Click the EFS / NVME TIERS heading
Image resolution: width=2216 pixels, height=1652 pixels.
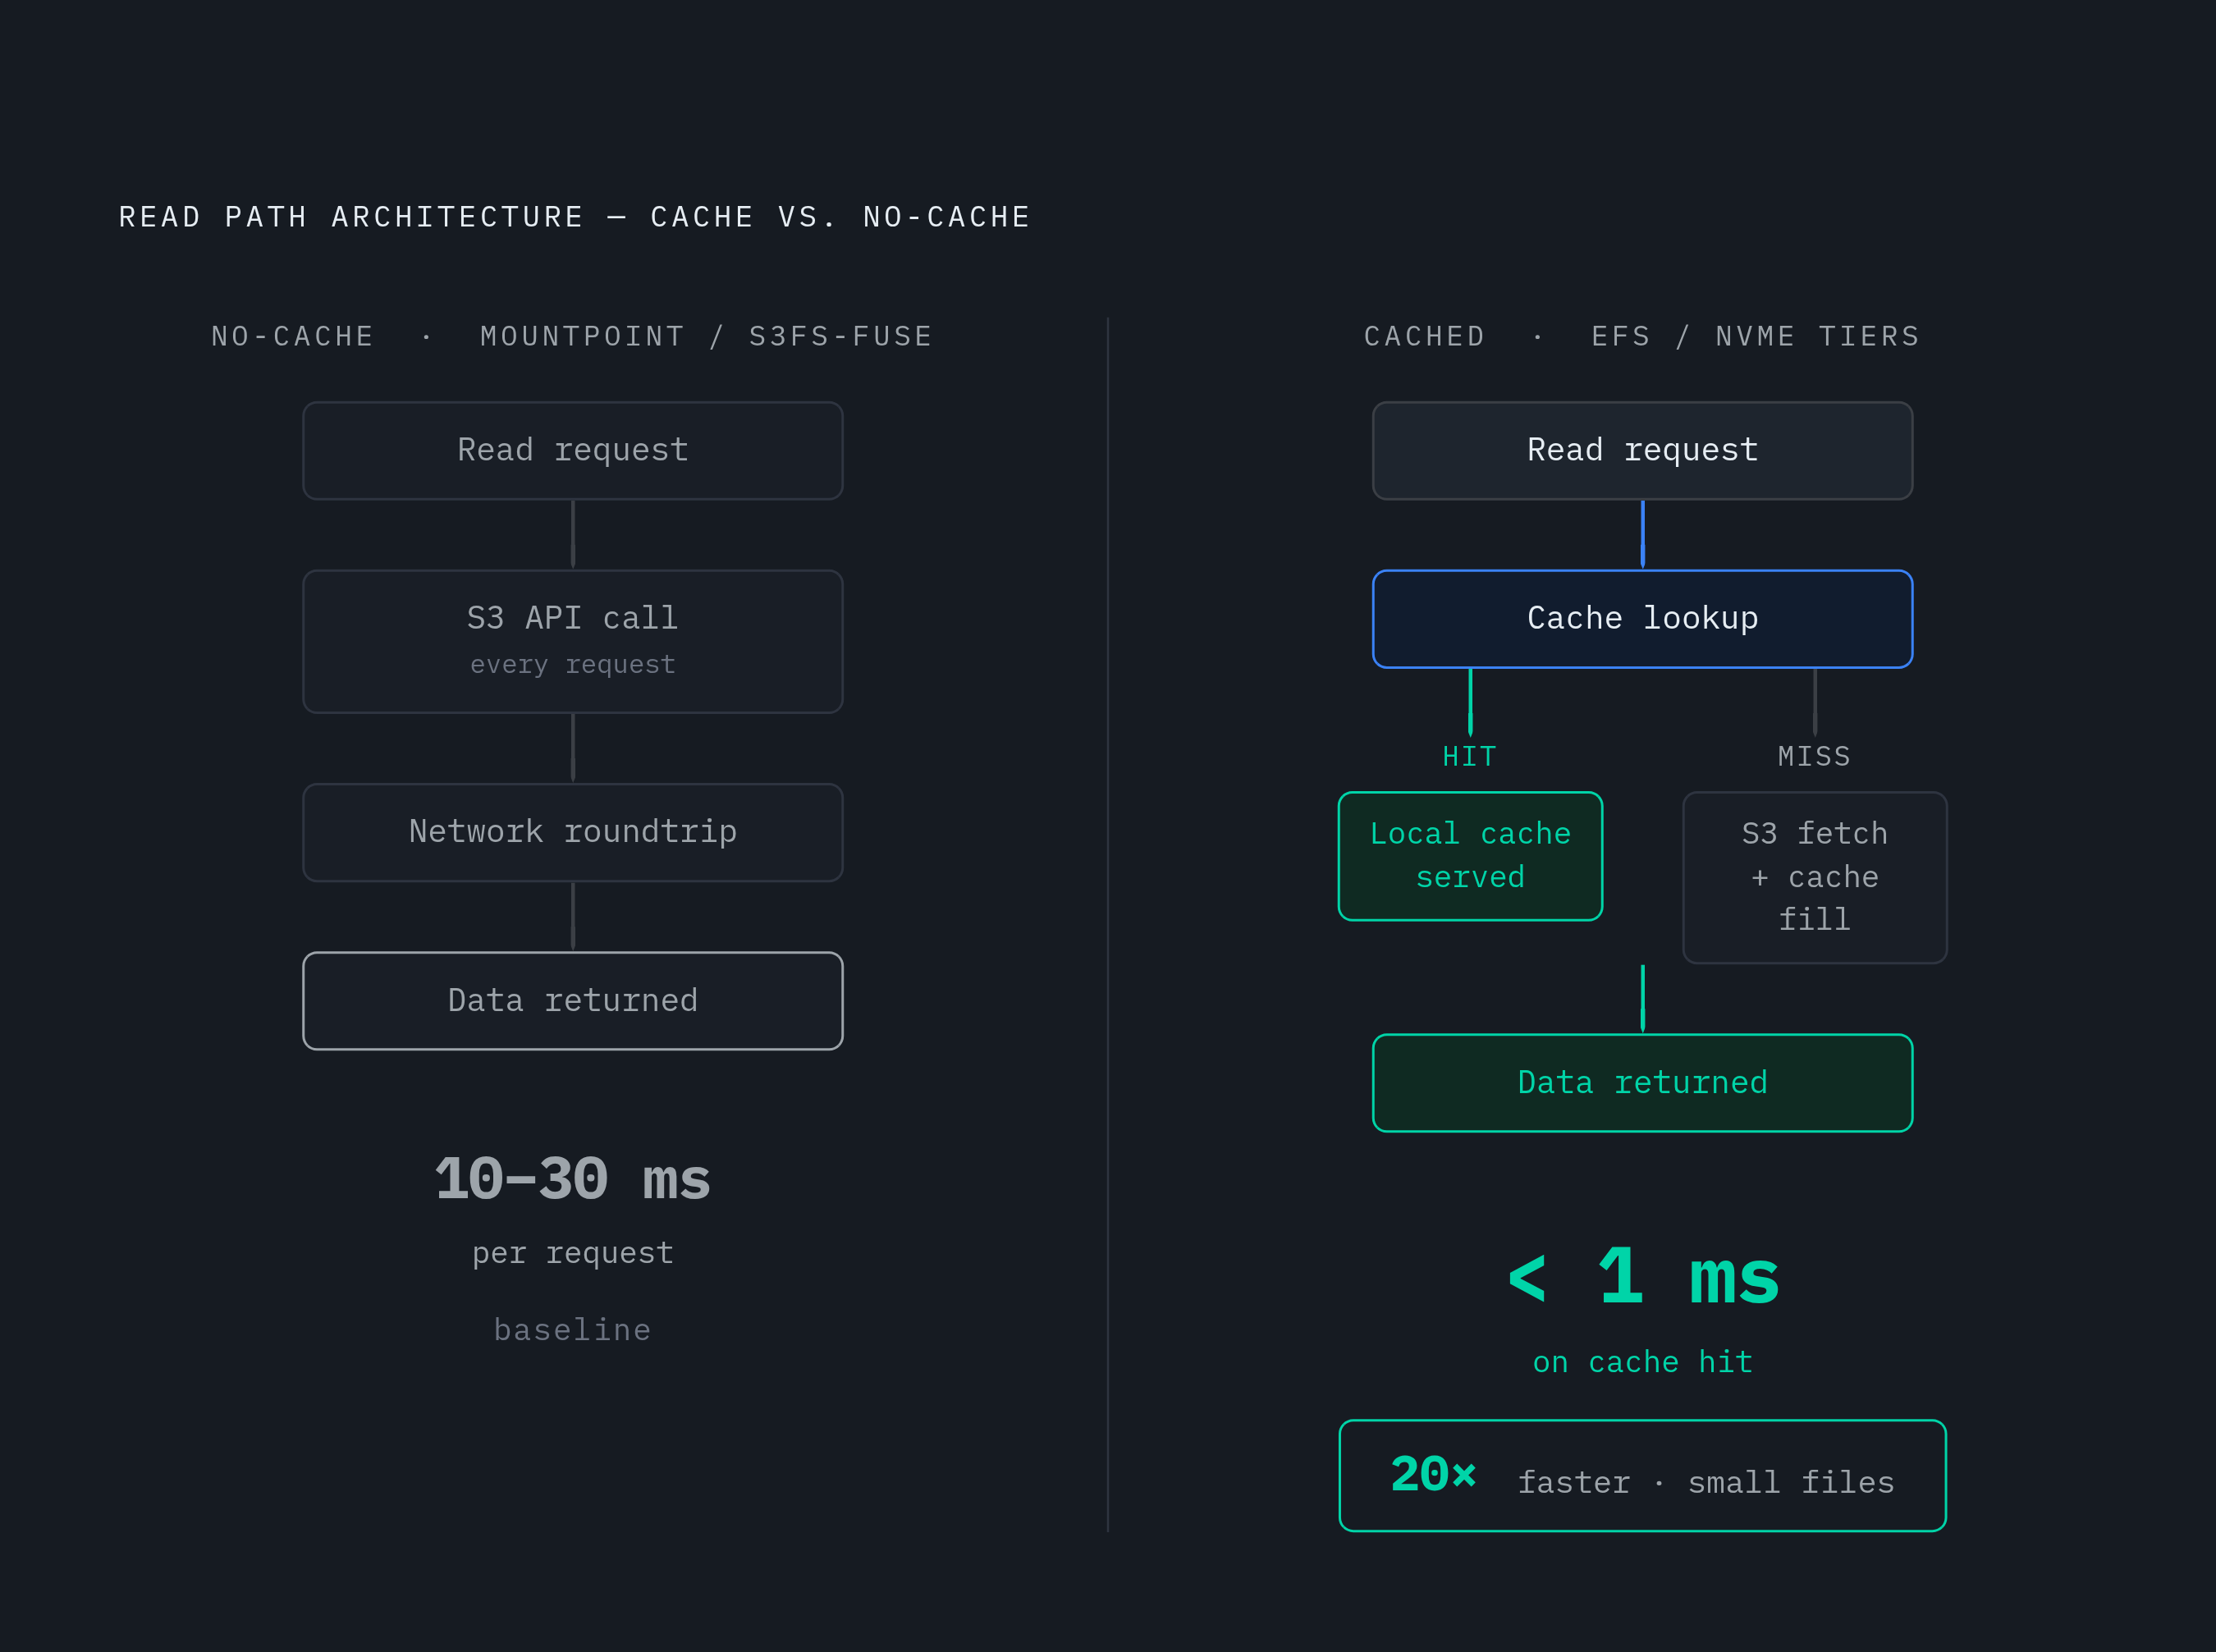(1756, 336)
